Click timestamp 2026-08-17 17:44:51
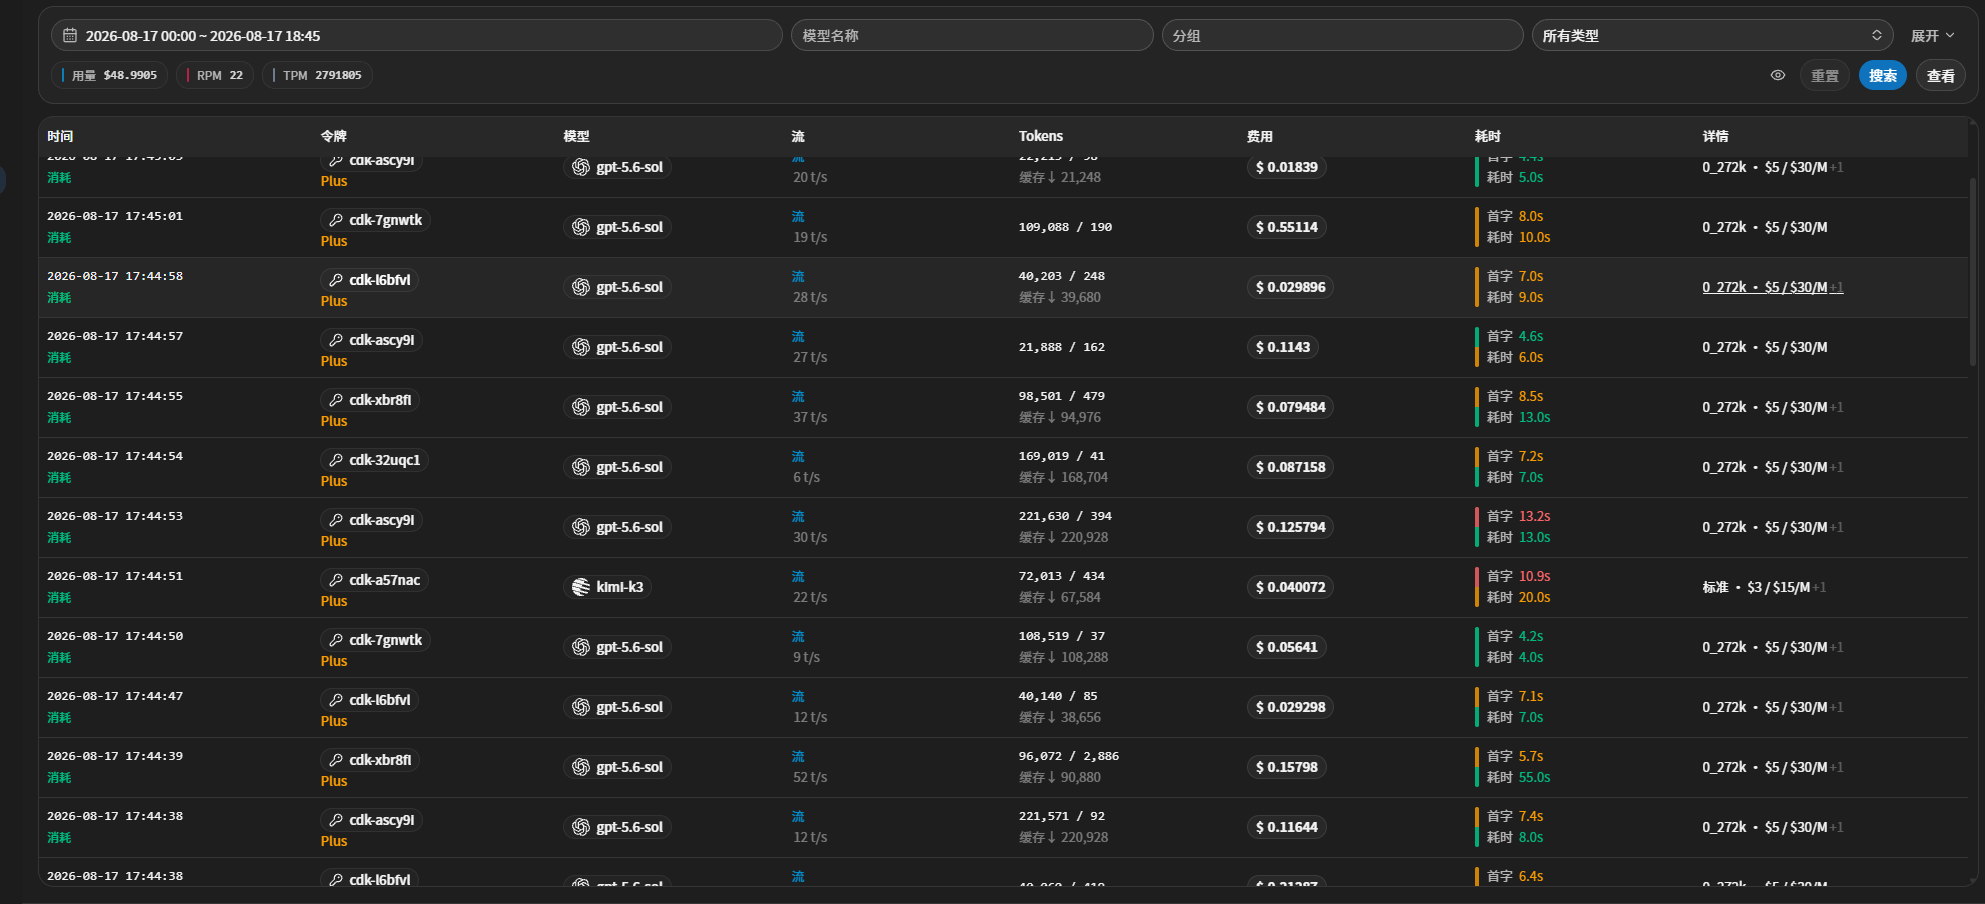Image resolution: width=1985 pixels, height=904 pixels. pyautogui.click(x=115, y=576)
